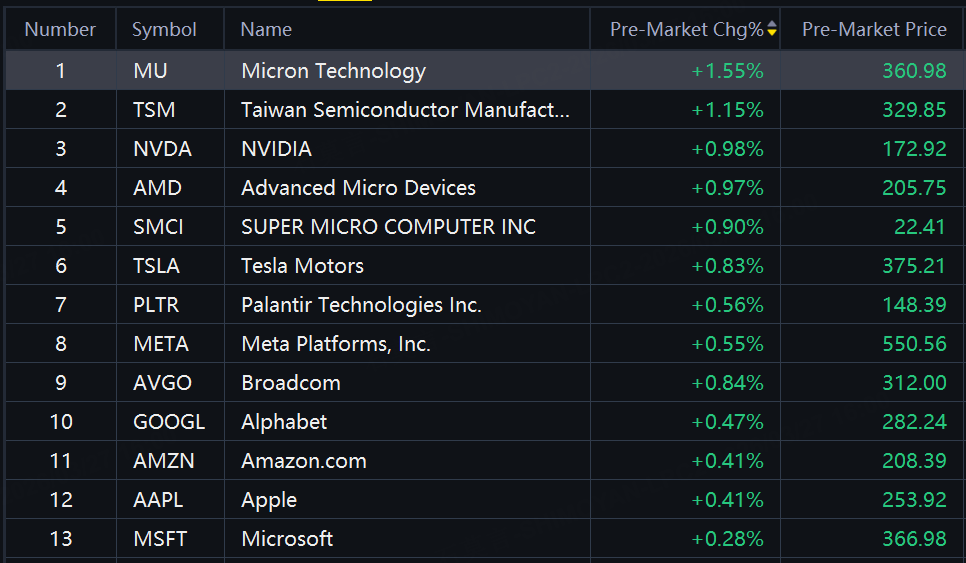966x563 pixels.
Task: Click the TSLA ticker symbol
Action: [158, 266]
